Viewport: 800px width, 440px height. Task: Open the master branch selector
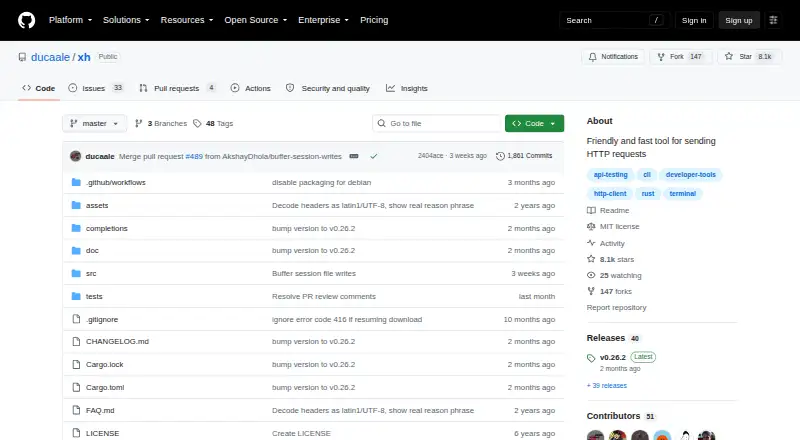coord(94,124)
